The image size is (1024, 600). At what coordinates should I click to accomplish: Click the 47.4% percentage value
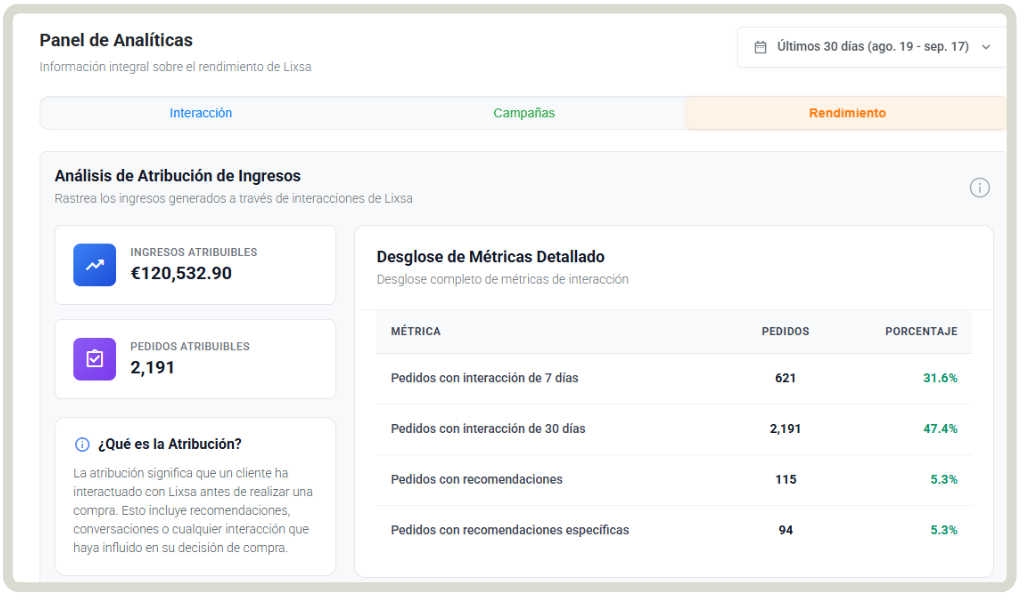[x=940, y=428]
